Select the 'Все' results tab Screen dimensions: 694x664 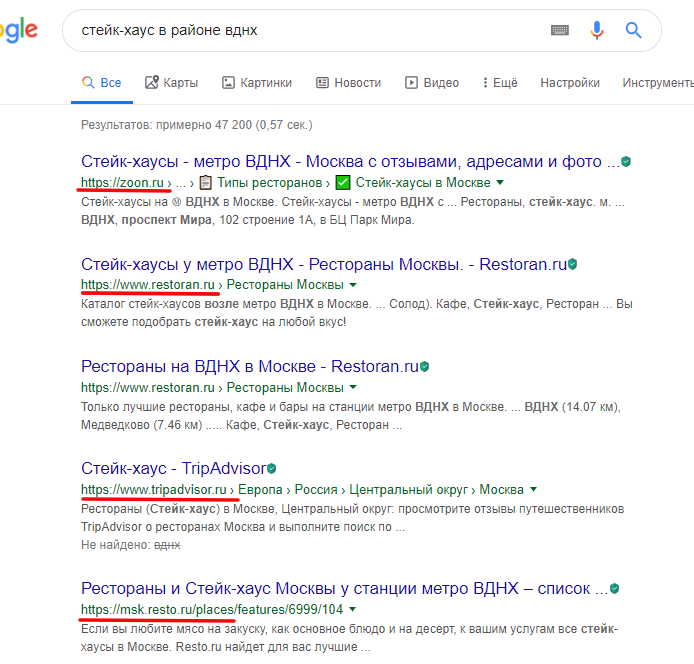(102, 83)
